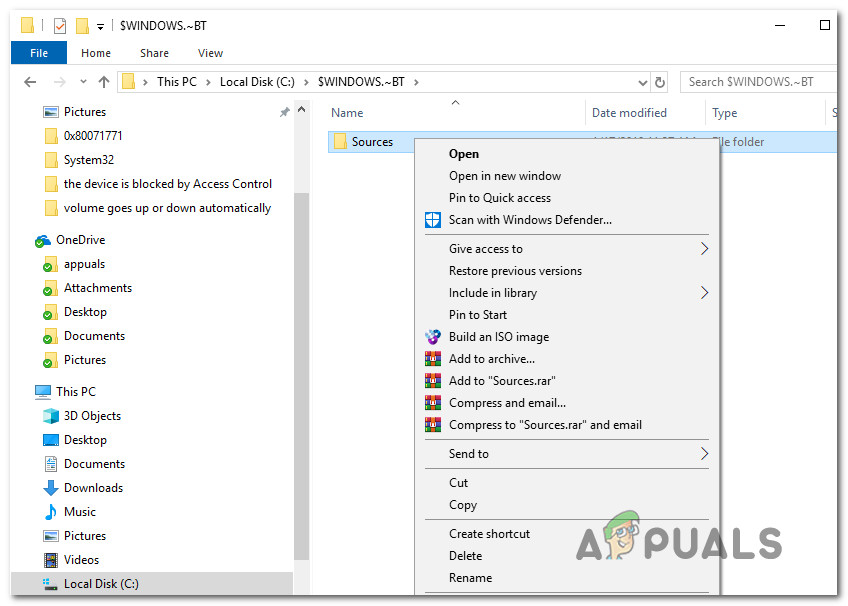Click the New folder quick access toolbar icon
848x606 pixels.
[82, 25]
